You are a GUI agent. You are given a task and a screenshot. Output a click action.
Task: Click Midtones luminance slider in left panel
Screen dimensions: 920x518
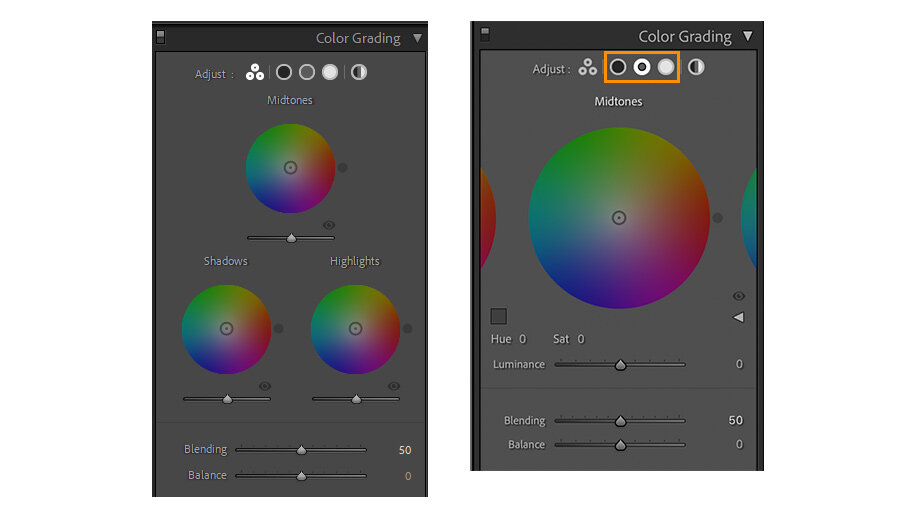[x=291, y=238]
